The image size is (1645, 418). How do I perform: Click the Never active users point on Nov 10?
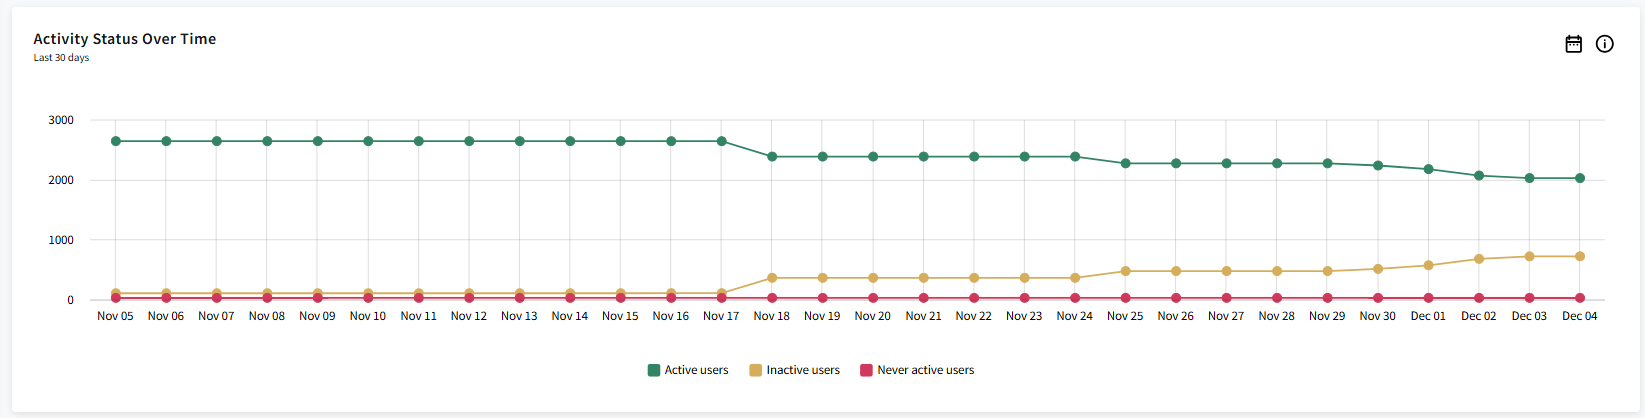(368, 298)
